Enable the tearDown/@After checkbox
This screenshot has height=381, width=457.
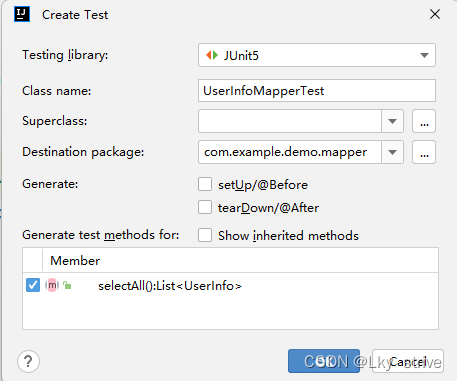point(205,207)
